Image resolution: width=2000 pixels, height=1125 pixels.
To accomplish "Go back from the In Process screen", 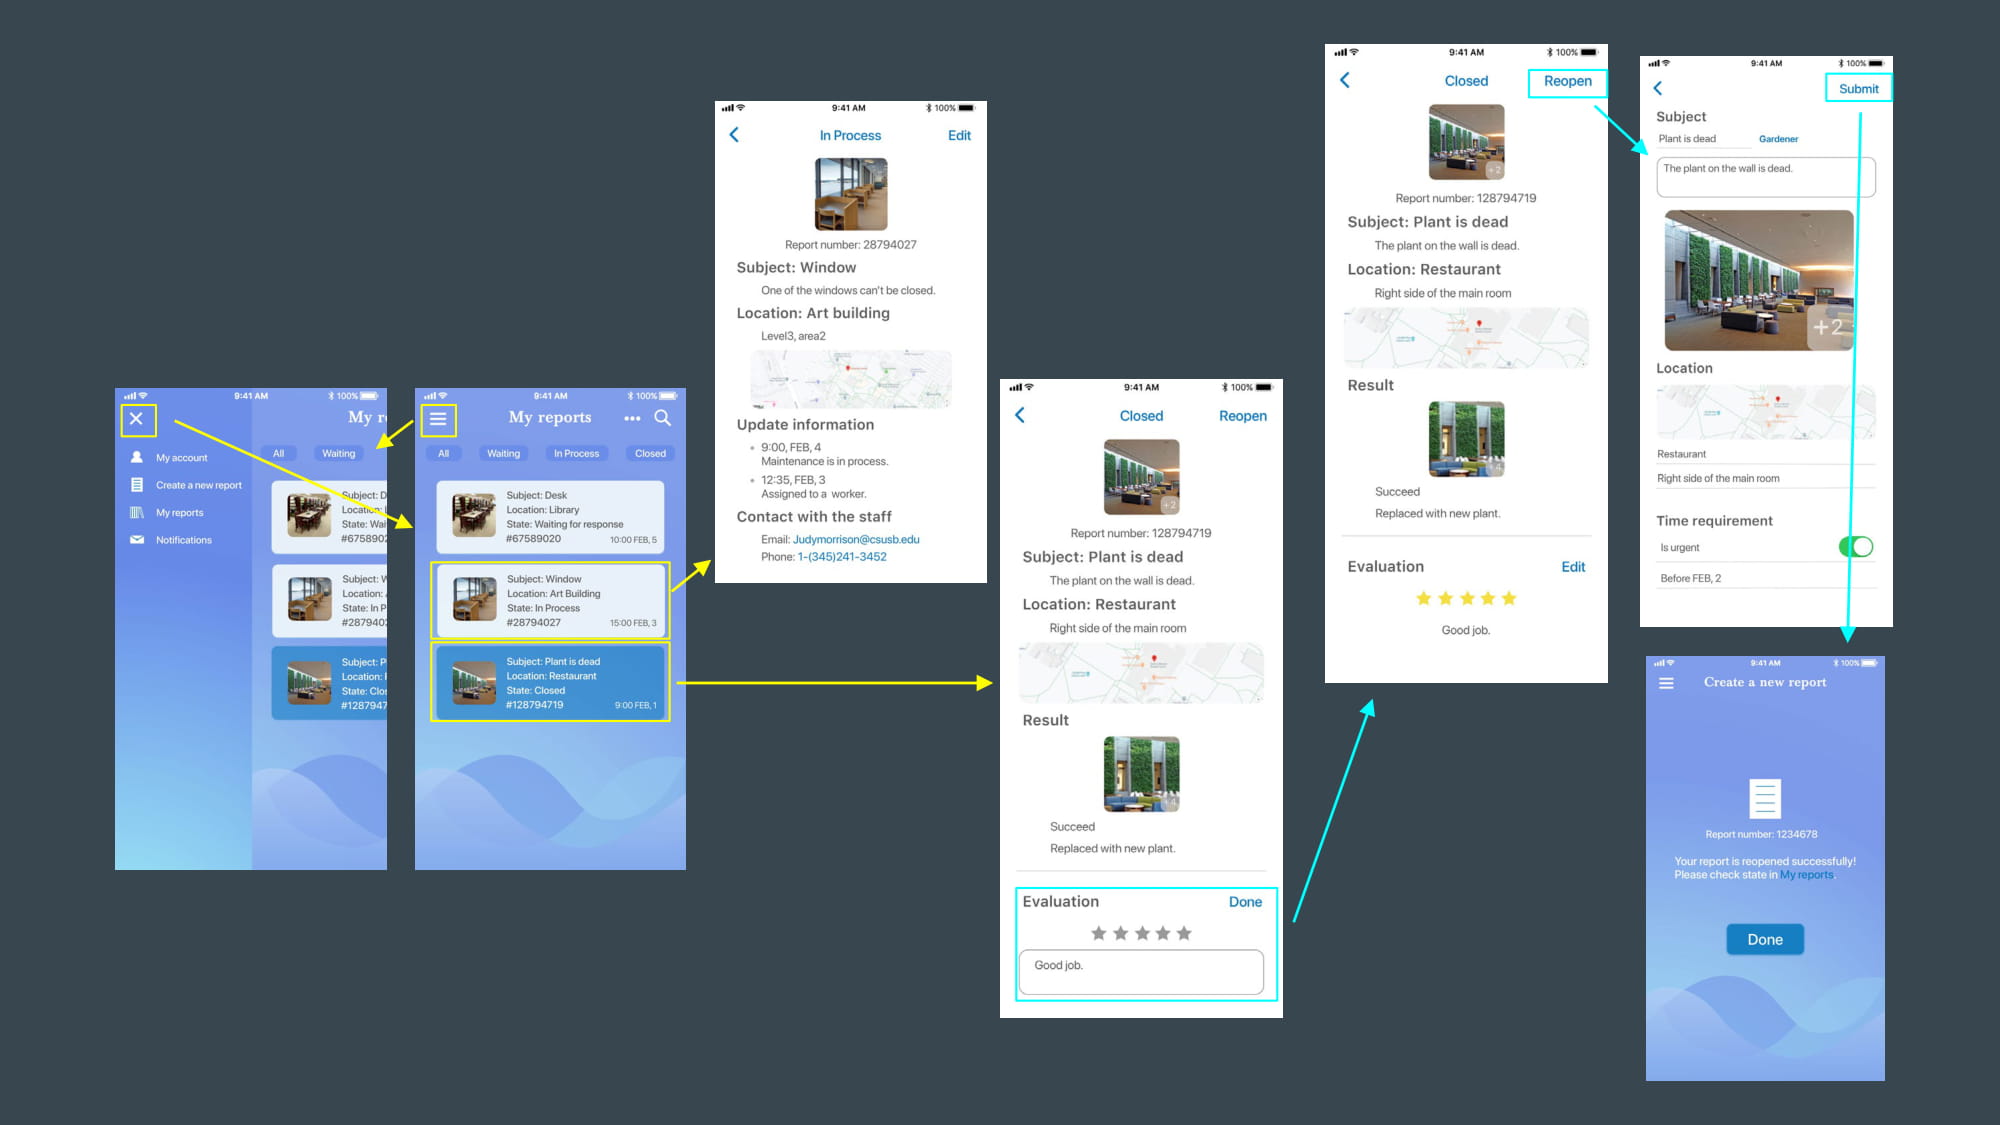I will click(x=734, y=135).
